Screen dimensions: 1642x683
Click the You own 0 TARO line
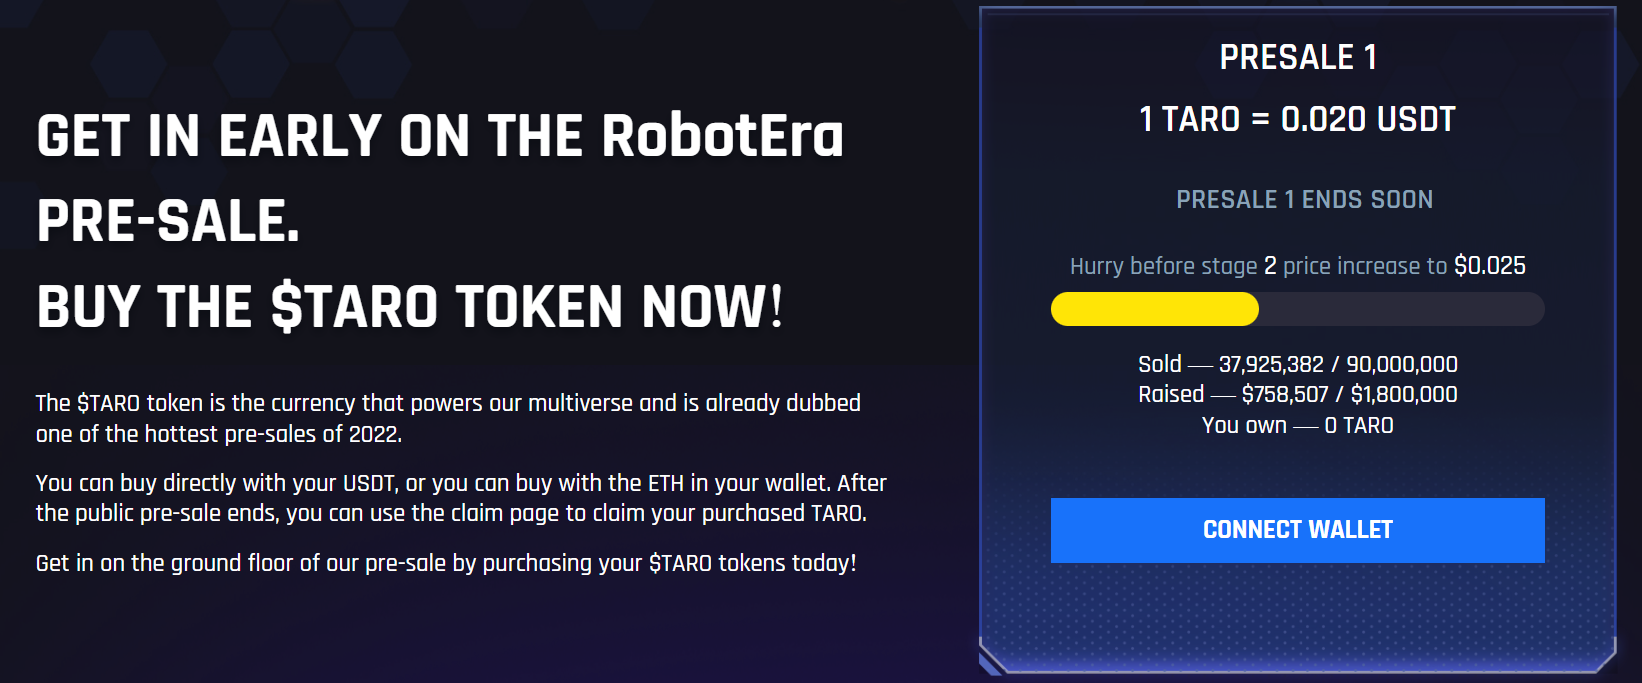[1297, 425]
